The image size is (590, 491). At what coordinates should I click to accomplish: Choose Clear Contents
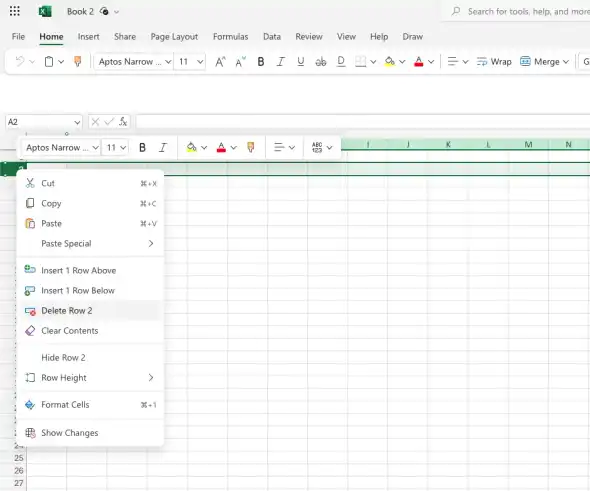[x=90, y=331]
